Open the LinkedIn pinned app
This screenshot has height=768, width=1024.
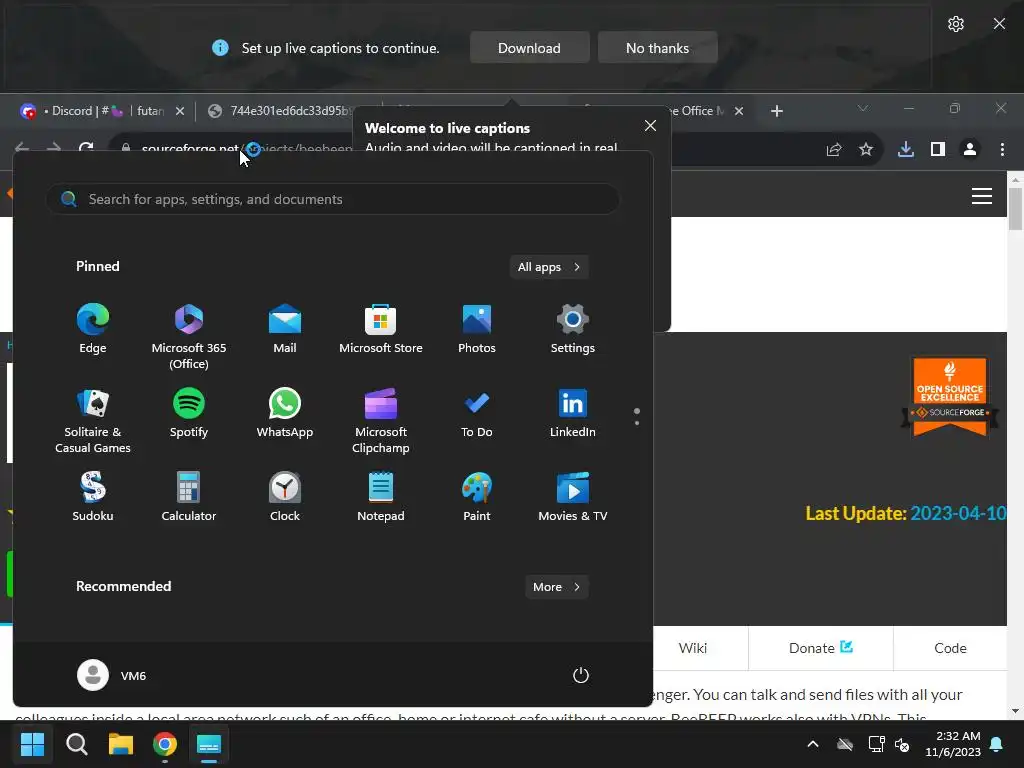point(573,413)
